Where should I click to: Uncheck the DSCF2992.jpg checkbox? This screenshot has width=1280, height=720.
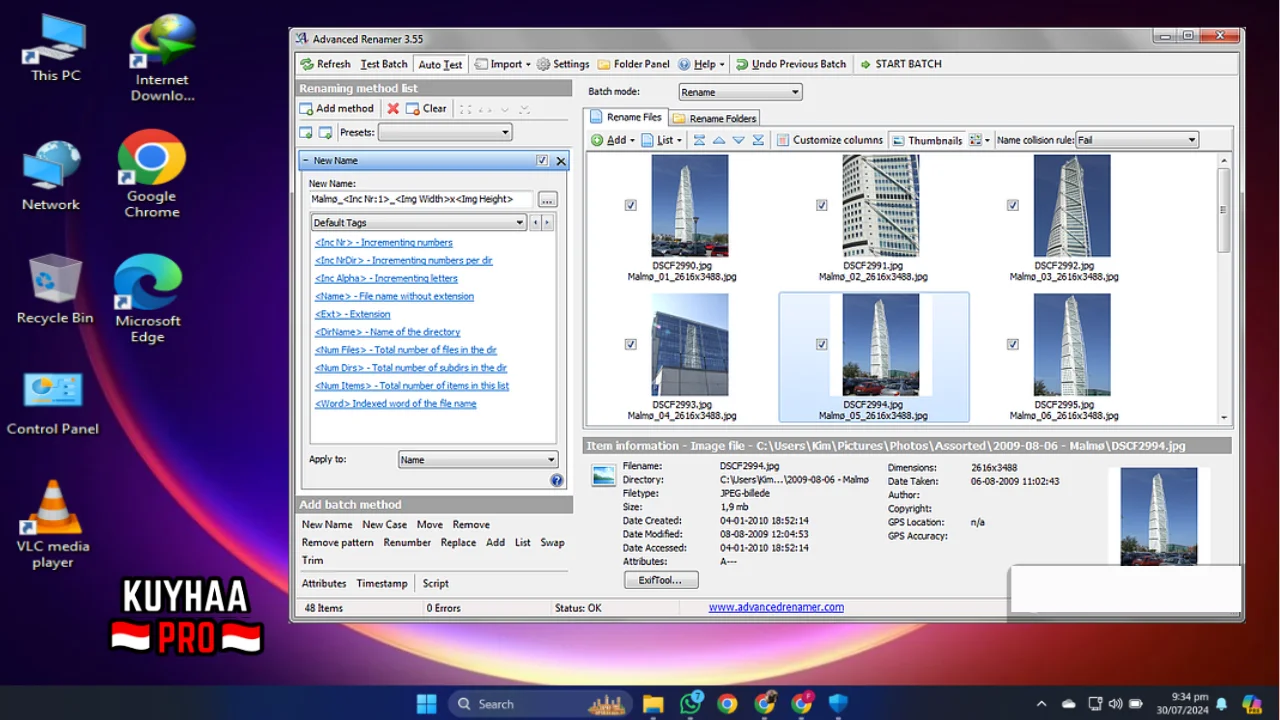pyautogui.click(x=1013, y=205)
